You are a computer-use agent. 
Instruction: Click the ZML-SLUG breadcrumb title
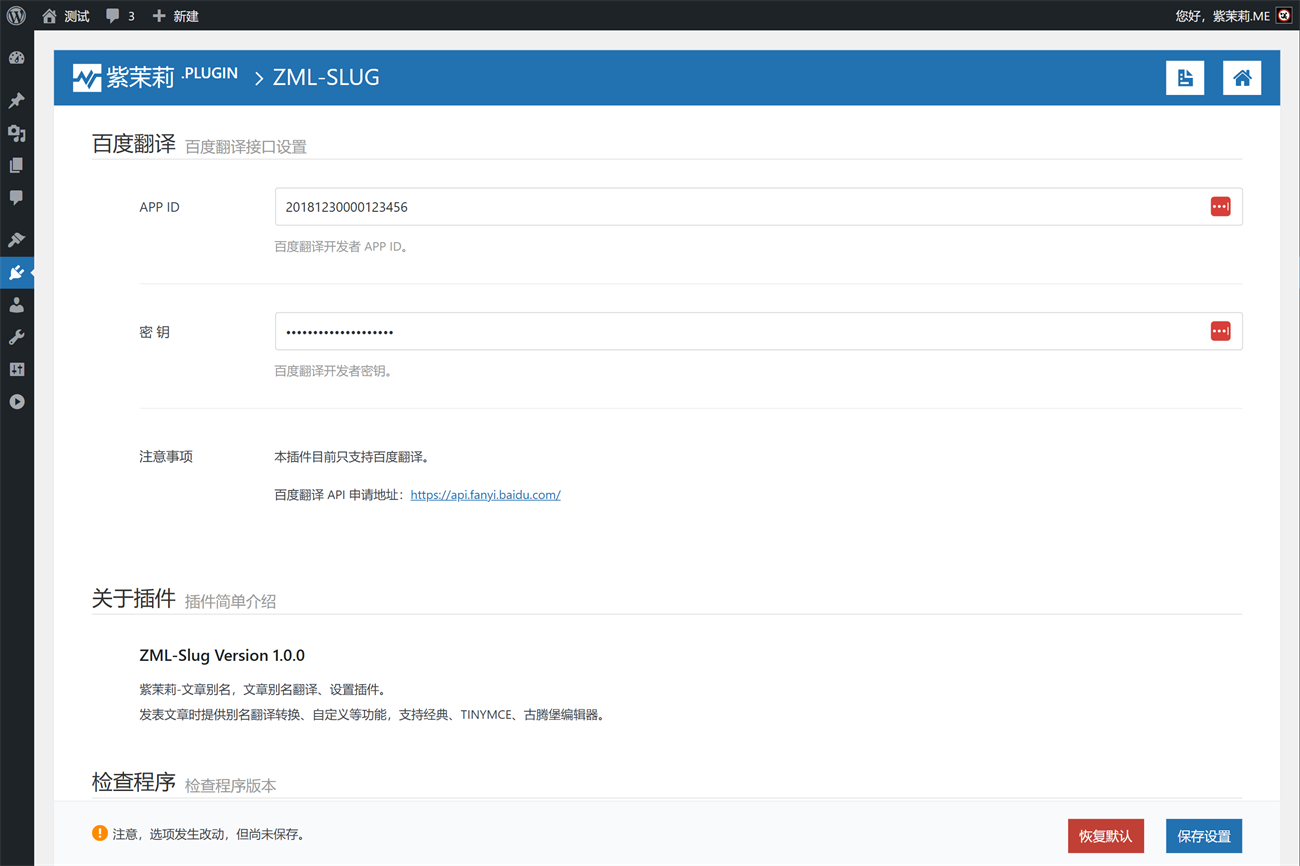[x=326, y=78]
